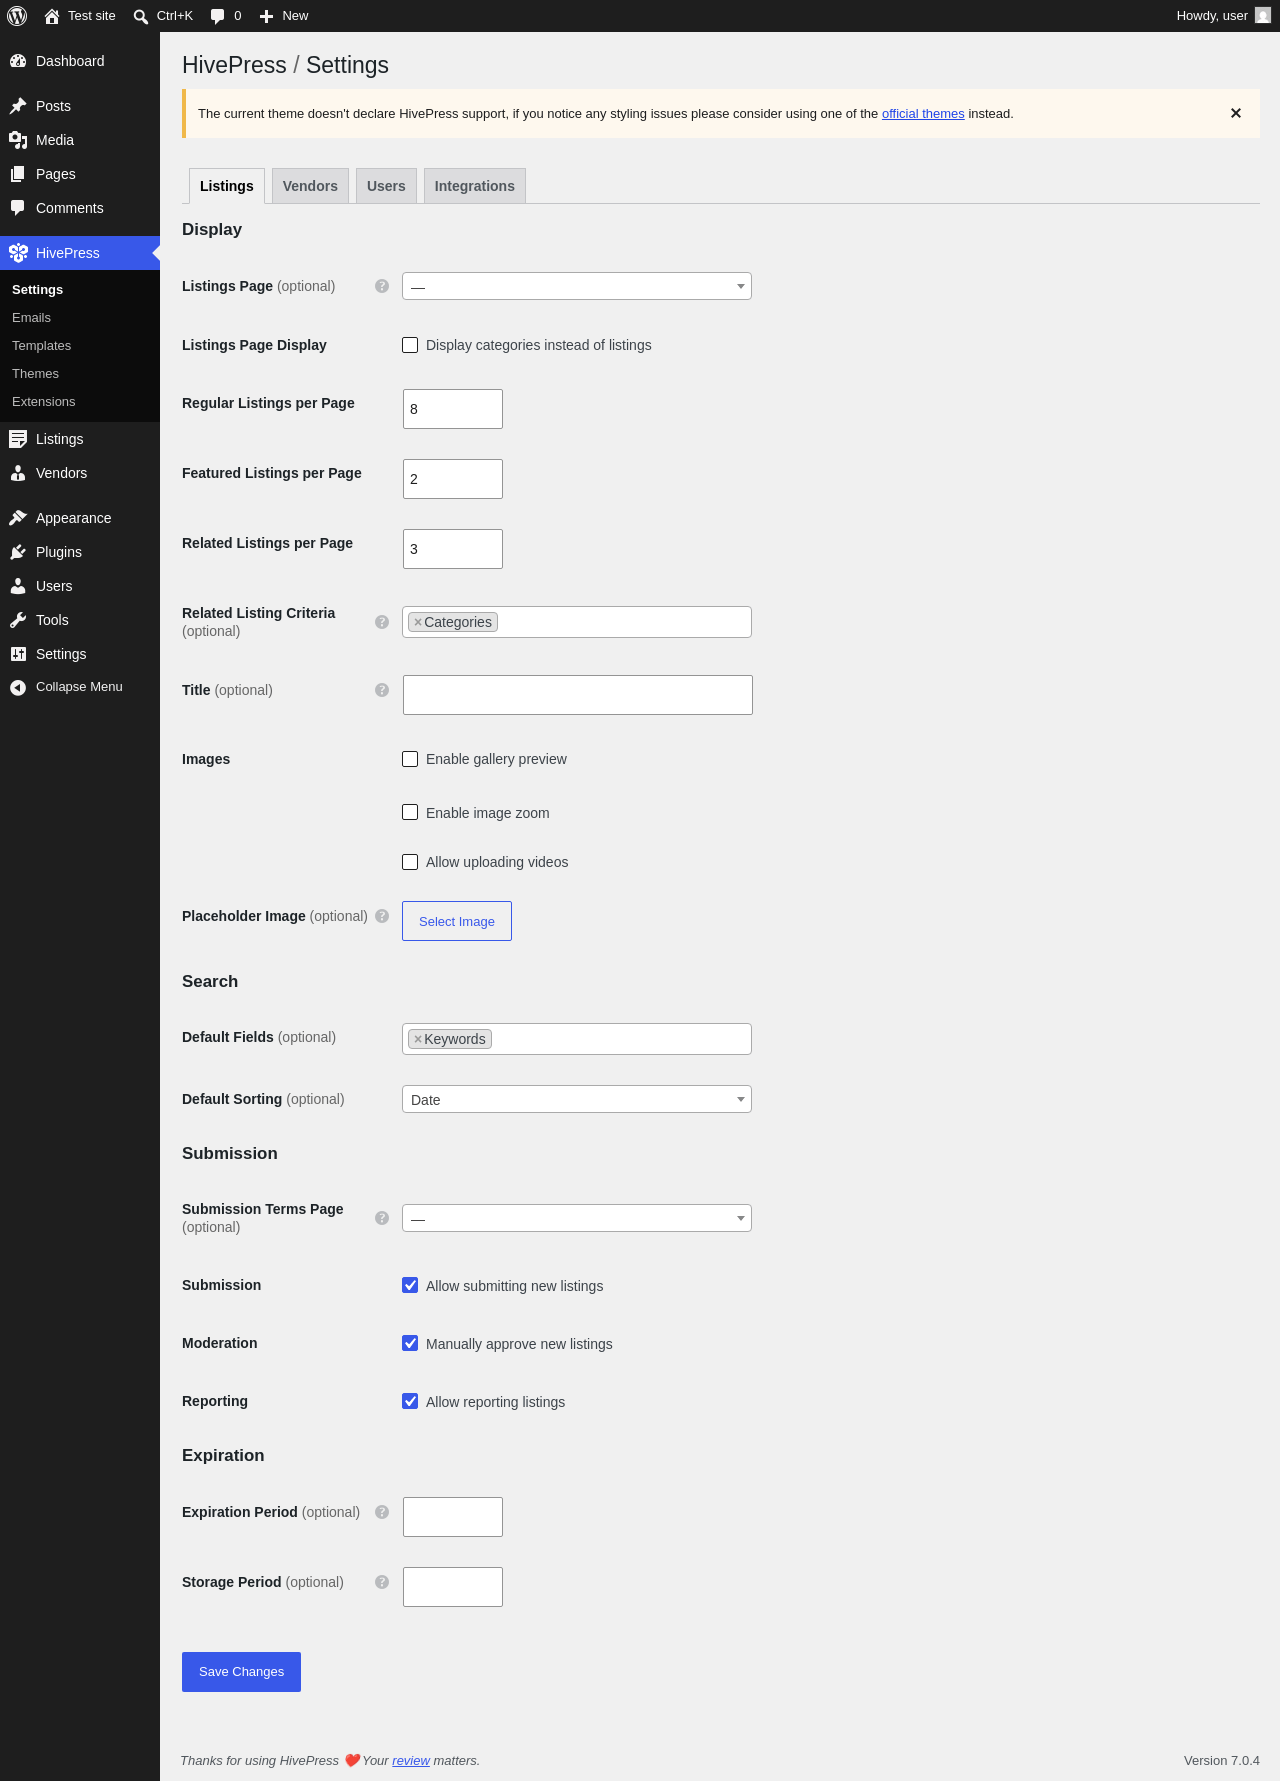The height and width of the screenshot is (1781, 1280).
Task: Uncheck Allow reporting listings
Action: (410, 1401)
